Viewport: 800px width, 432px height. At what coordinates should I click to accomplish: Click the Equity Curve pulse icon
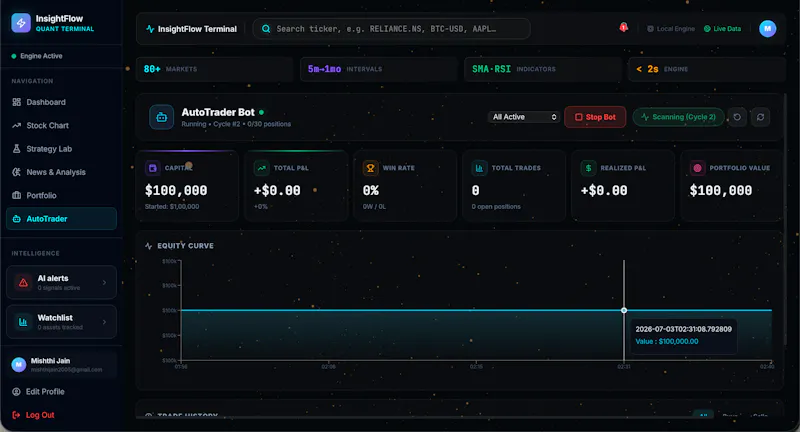(x=148, y=246)
